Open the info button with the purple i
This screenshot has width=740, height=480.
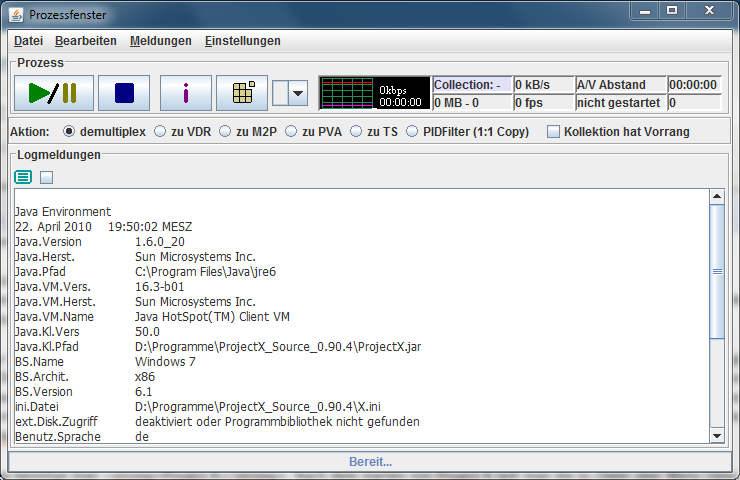pyautogui.click(x=185, y=93)
